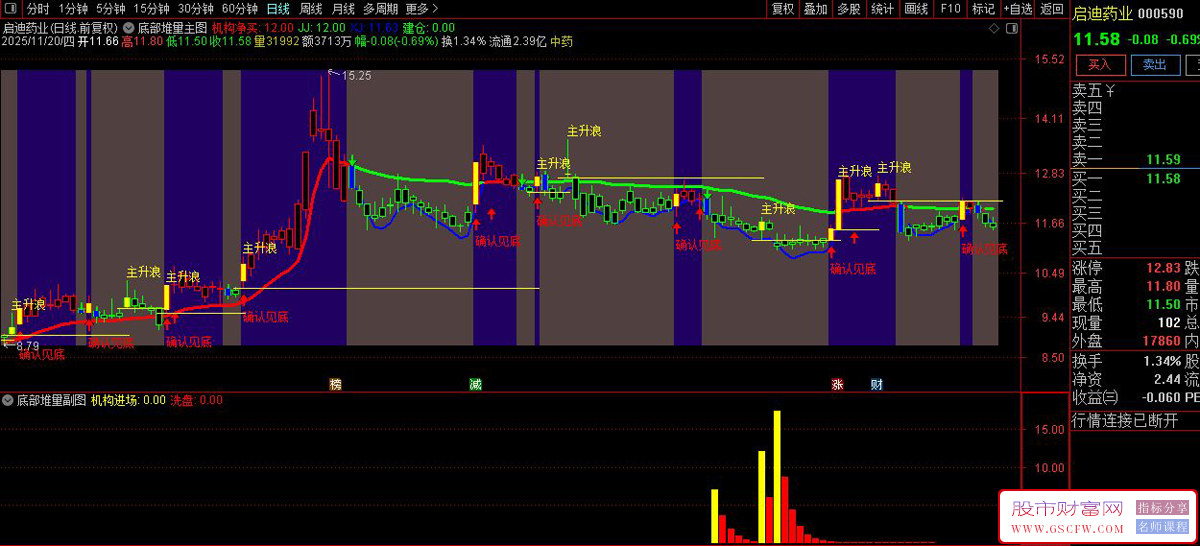Click the 最高 value 11.80
This screenshot has height=546, width=1200.
(x=1163, y=286)
